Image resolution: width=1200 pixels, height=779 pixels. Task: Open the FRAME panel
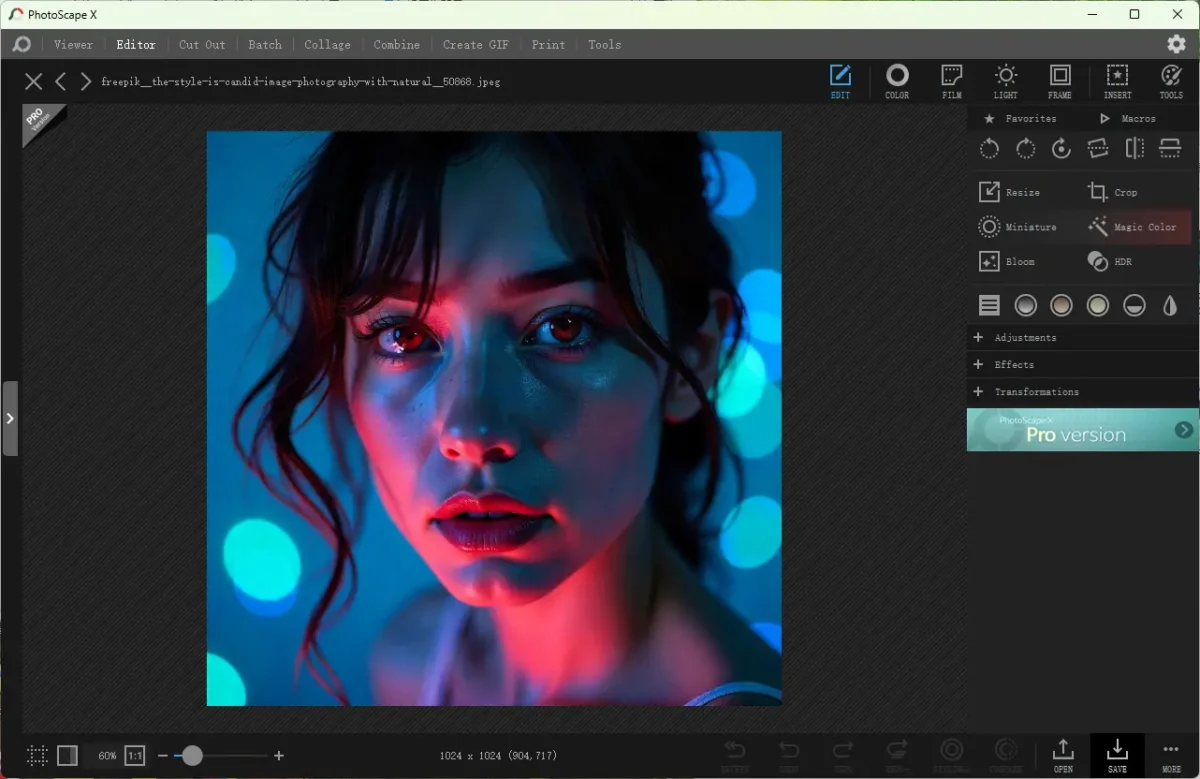pos(1060,82)
